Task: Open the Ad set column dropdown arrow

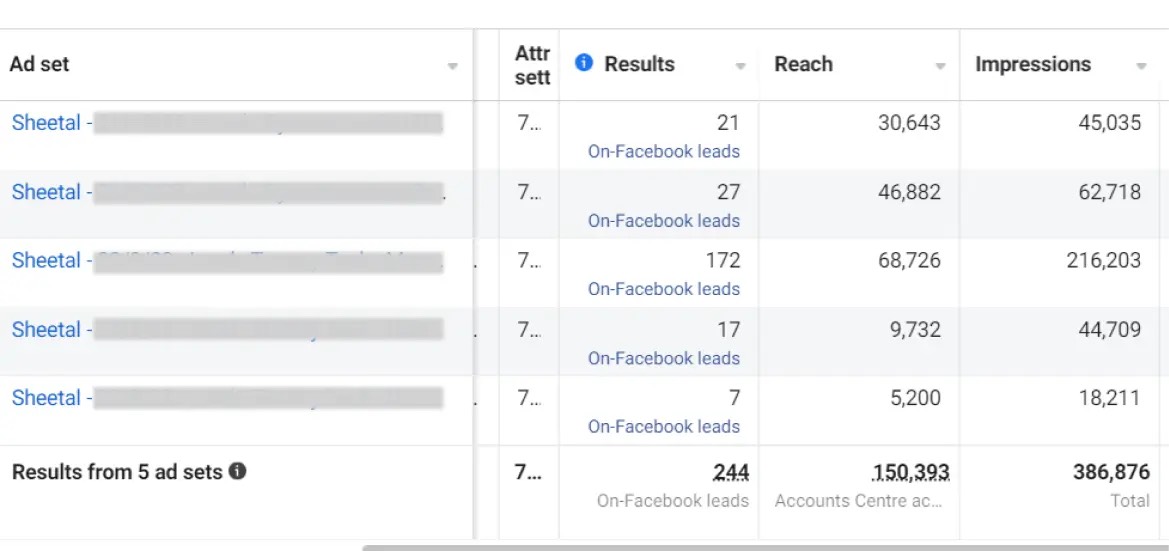Action: coord(452,66)
